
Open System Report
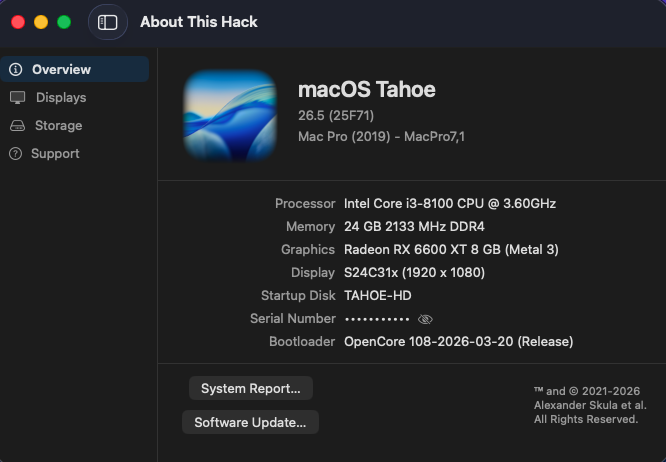[x=251, y=388]
